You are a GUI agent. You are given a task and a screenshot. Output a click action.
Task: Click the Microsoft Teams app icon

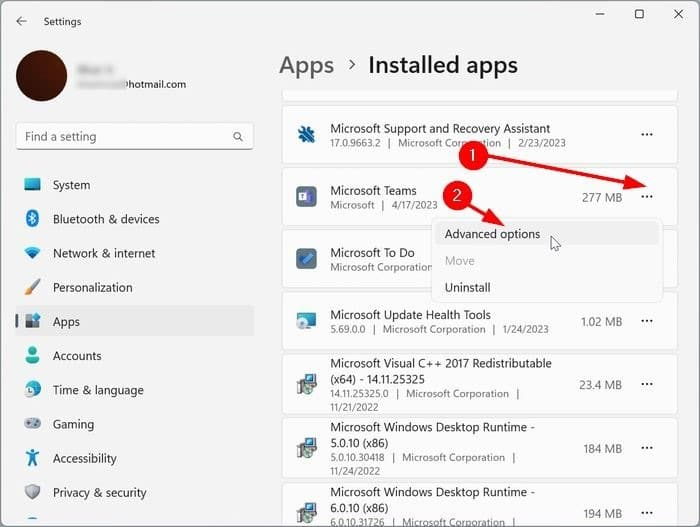click(306, 197)
